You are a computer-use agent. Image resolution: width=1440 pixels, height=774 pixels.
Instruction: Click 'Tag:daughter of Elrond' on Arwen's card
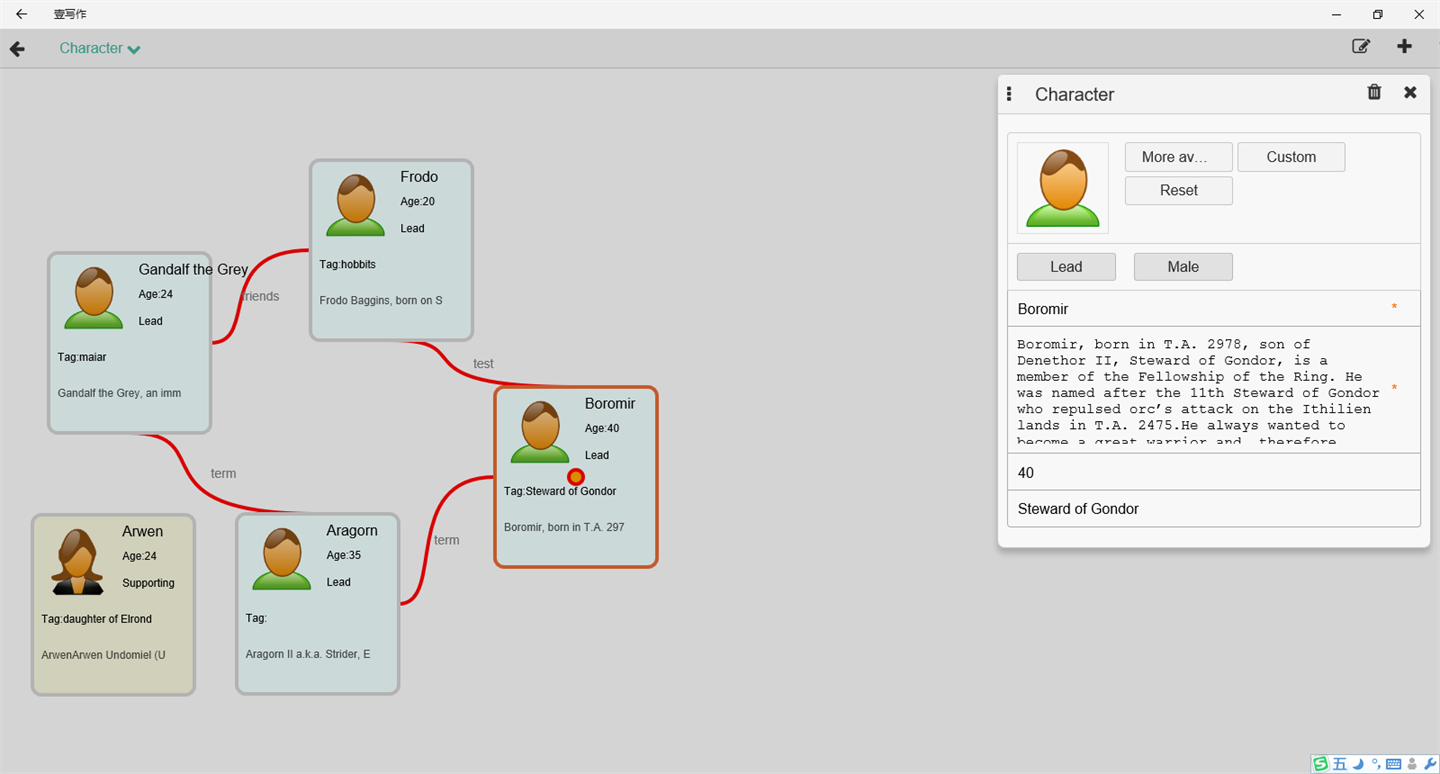tap(97, 619)
